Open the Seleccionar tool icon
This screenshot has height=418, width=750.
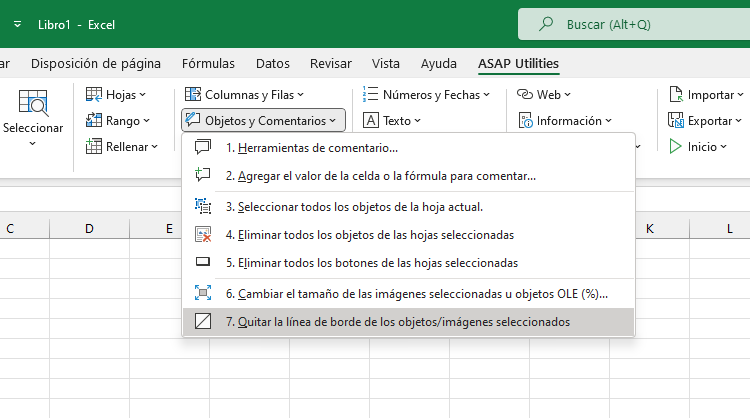coord(33,103)
